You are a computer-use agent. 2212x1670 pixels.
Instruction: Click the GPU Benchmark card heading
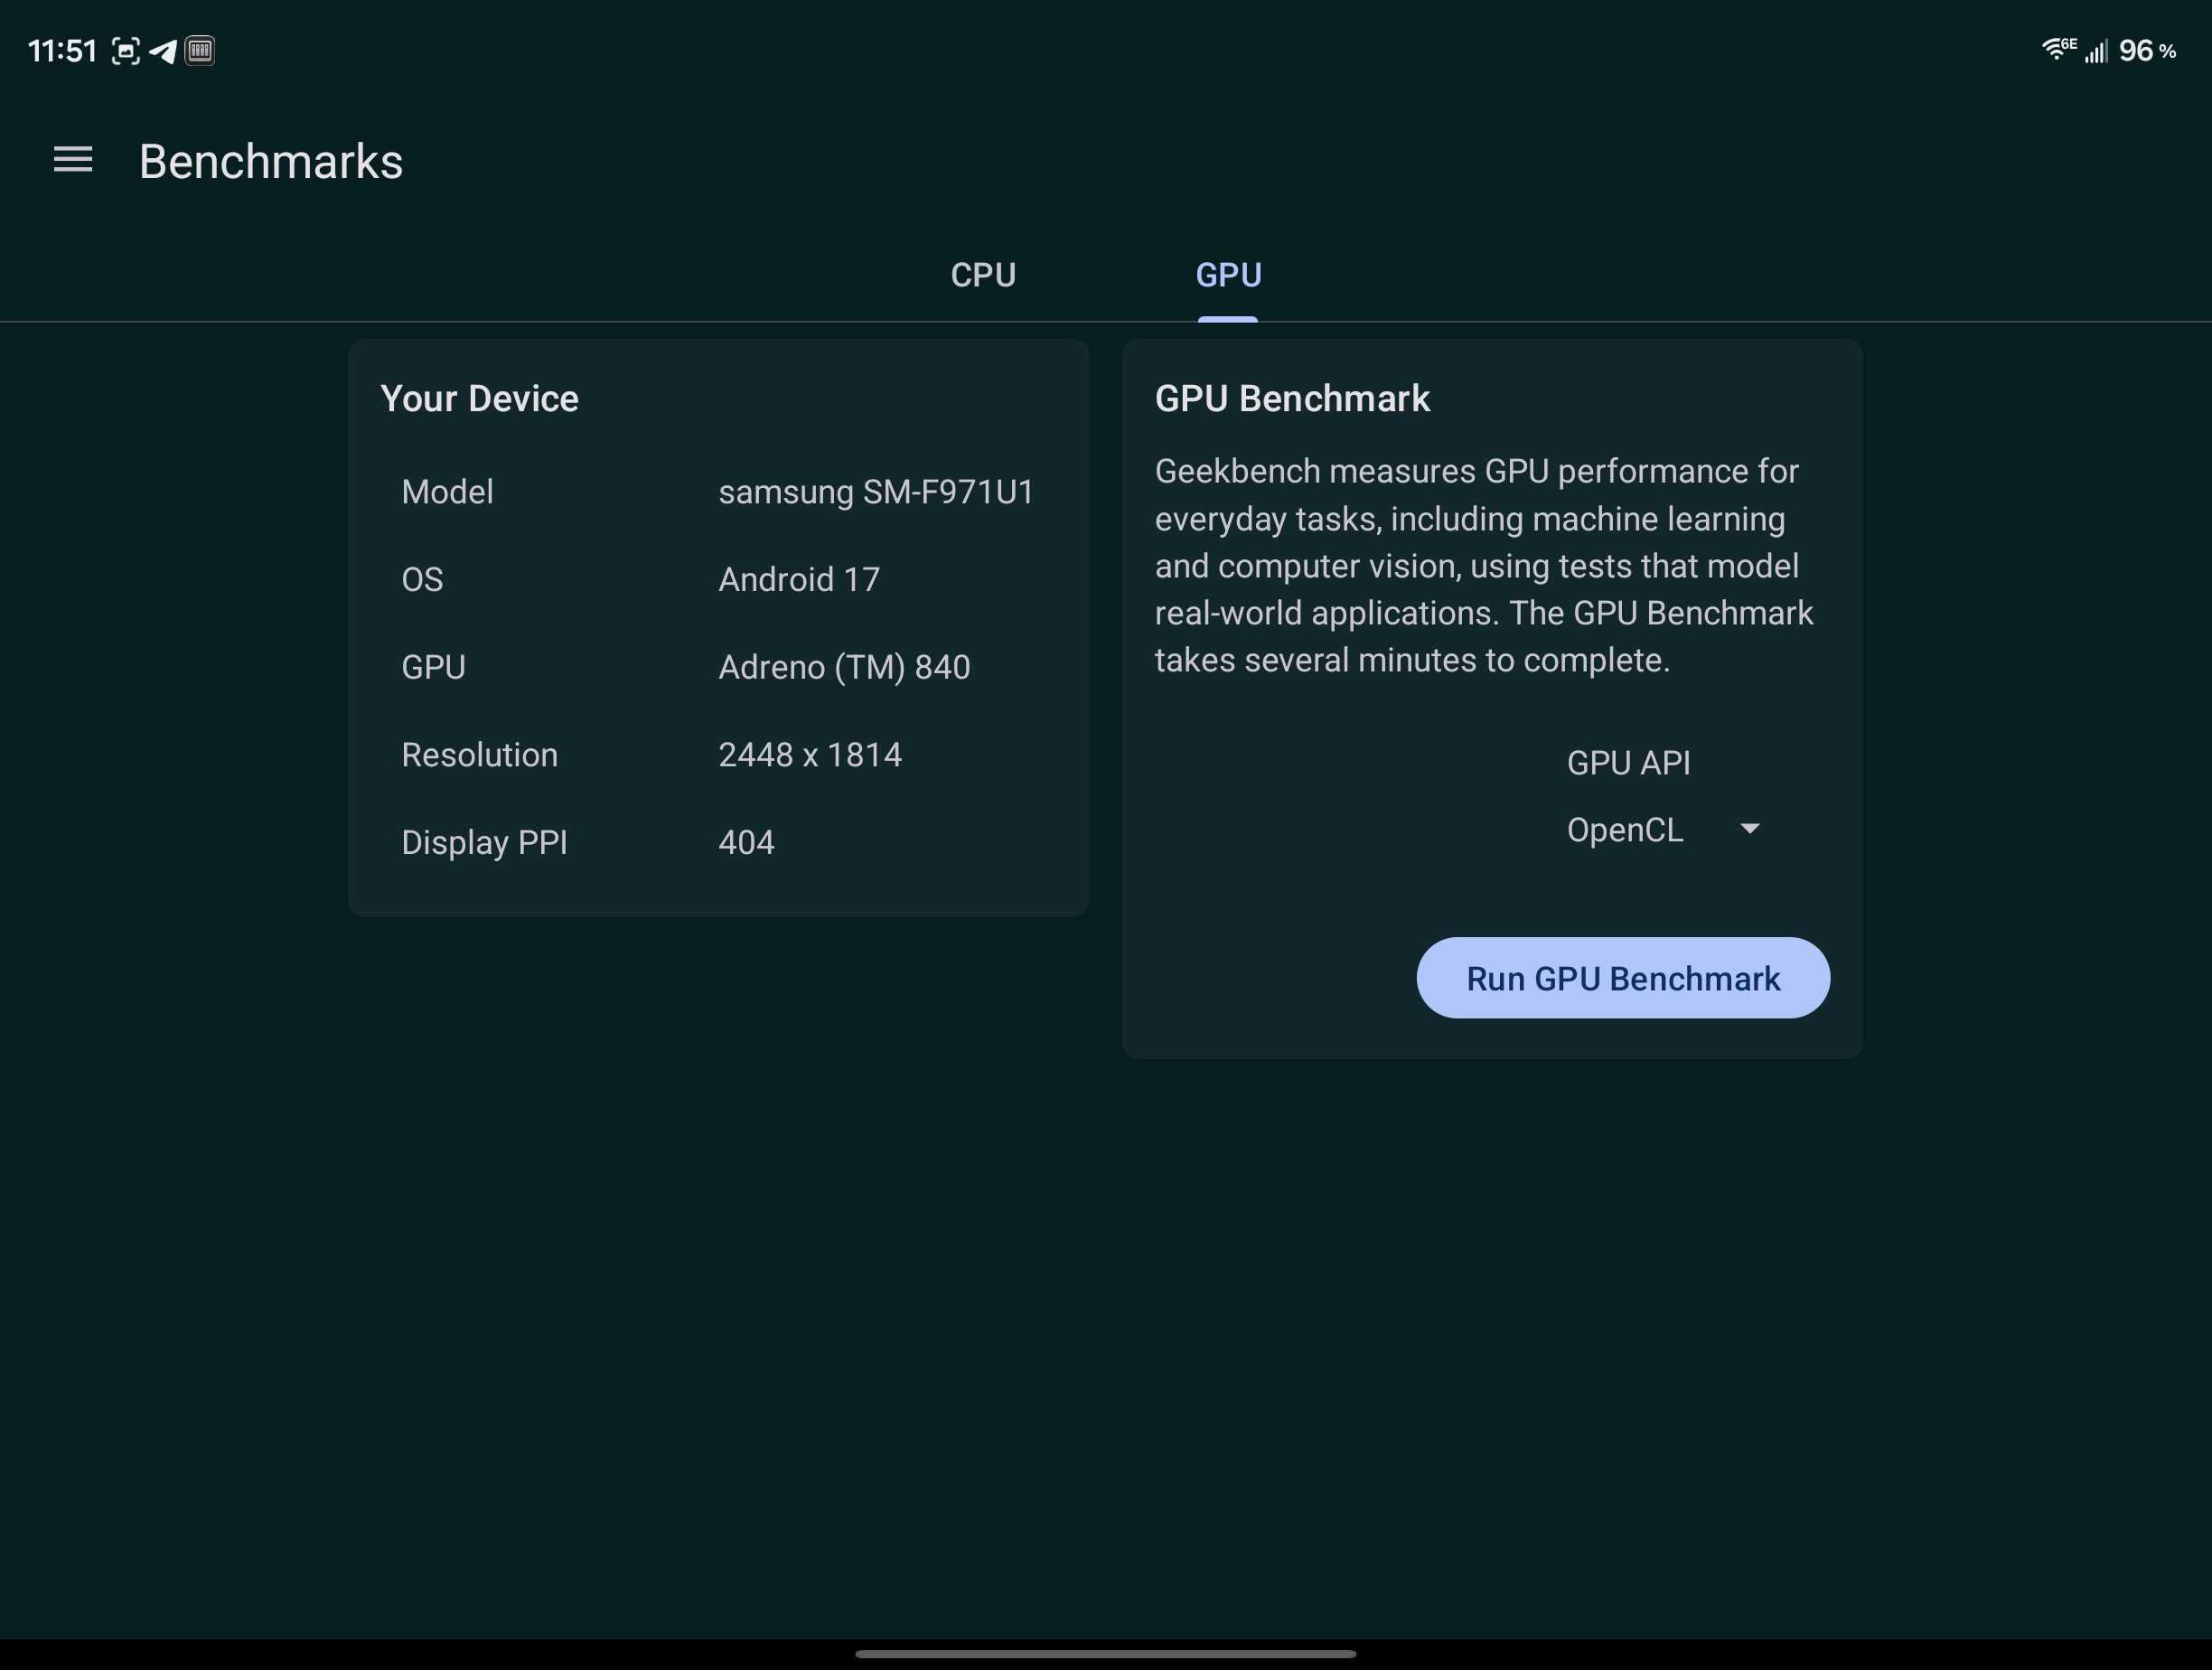tap(1292, 399)
